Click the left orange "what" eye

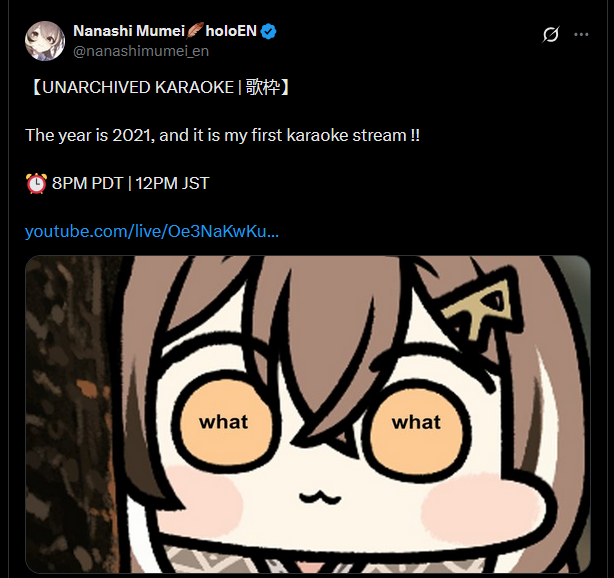click(x=226, y=424)
